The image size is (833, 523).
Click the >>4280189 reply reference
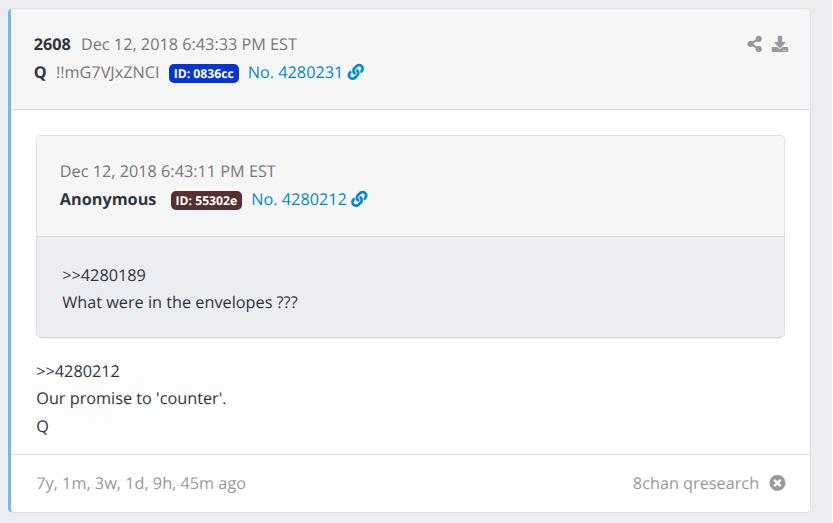[x=104, y=275]
